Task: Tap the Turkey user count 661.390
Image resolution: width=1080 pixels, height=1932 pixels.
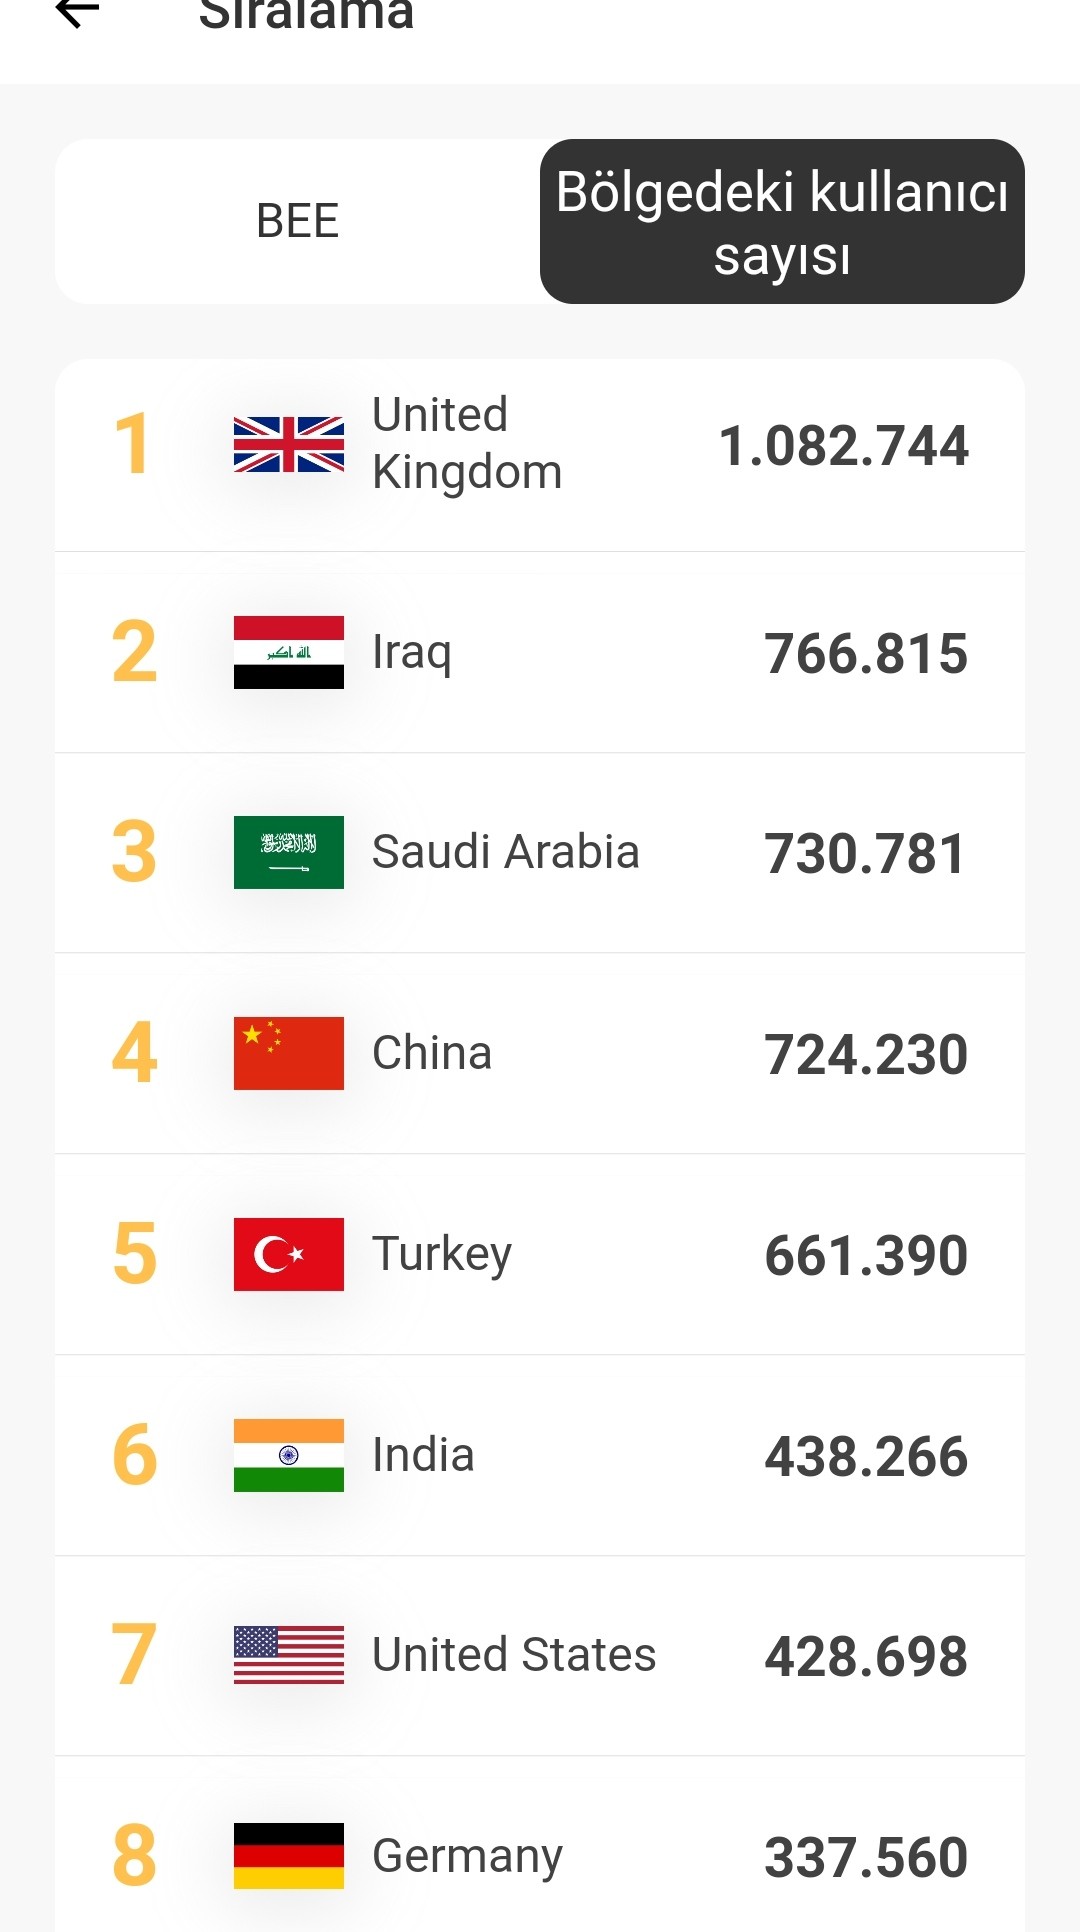Action: click(866, 1256)
